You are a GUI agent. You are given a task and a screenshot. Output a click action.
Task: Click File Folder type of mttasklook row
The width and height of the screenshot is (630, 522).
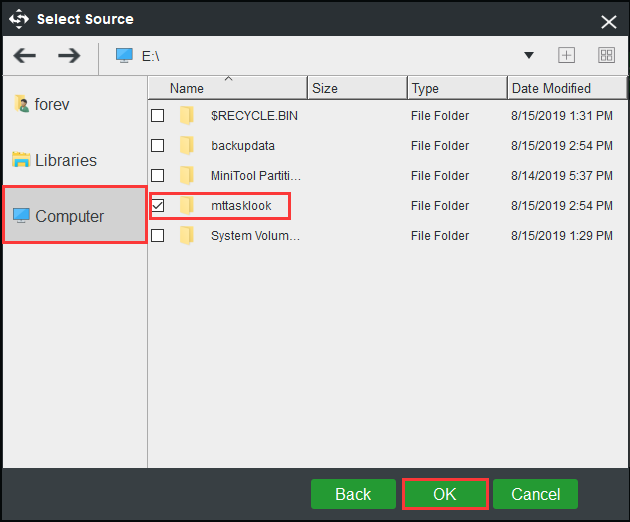(x=440, y=206)
